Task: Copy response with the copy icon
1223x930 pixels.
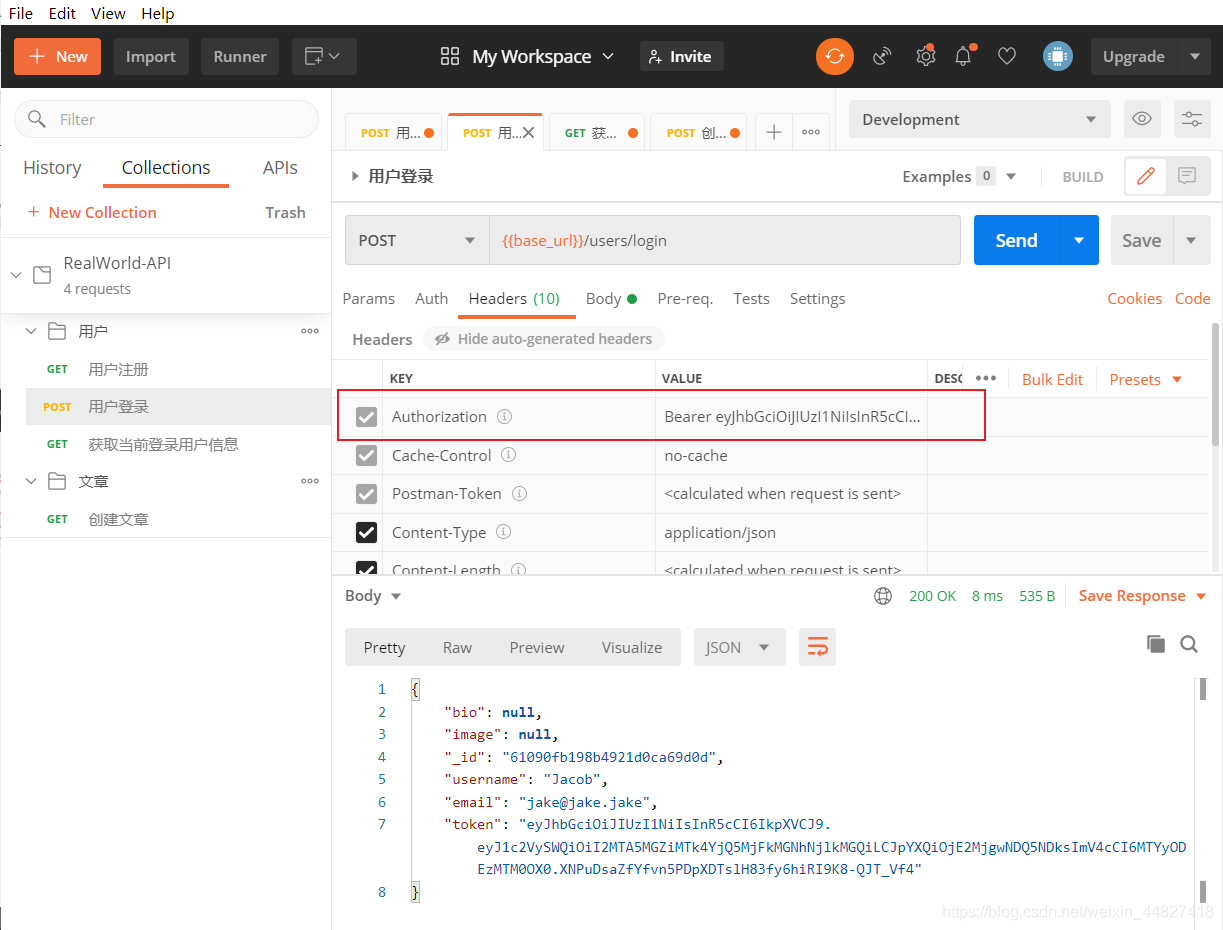Action: pos(1156,644)
